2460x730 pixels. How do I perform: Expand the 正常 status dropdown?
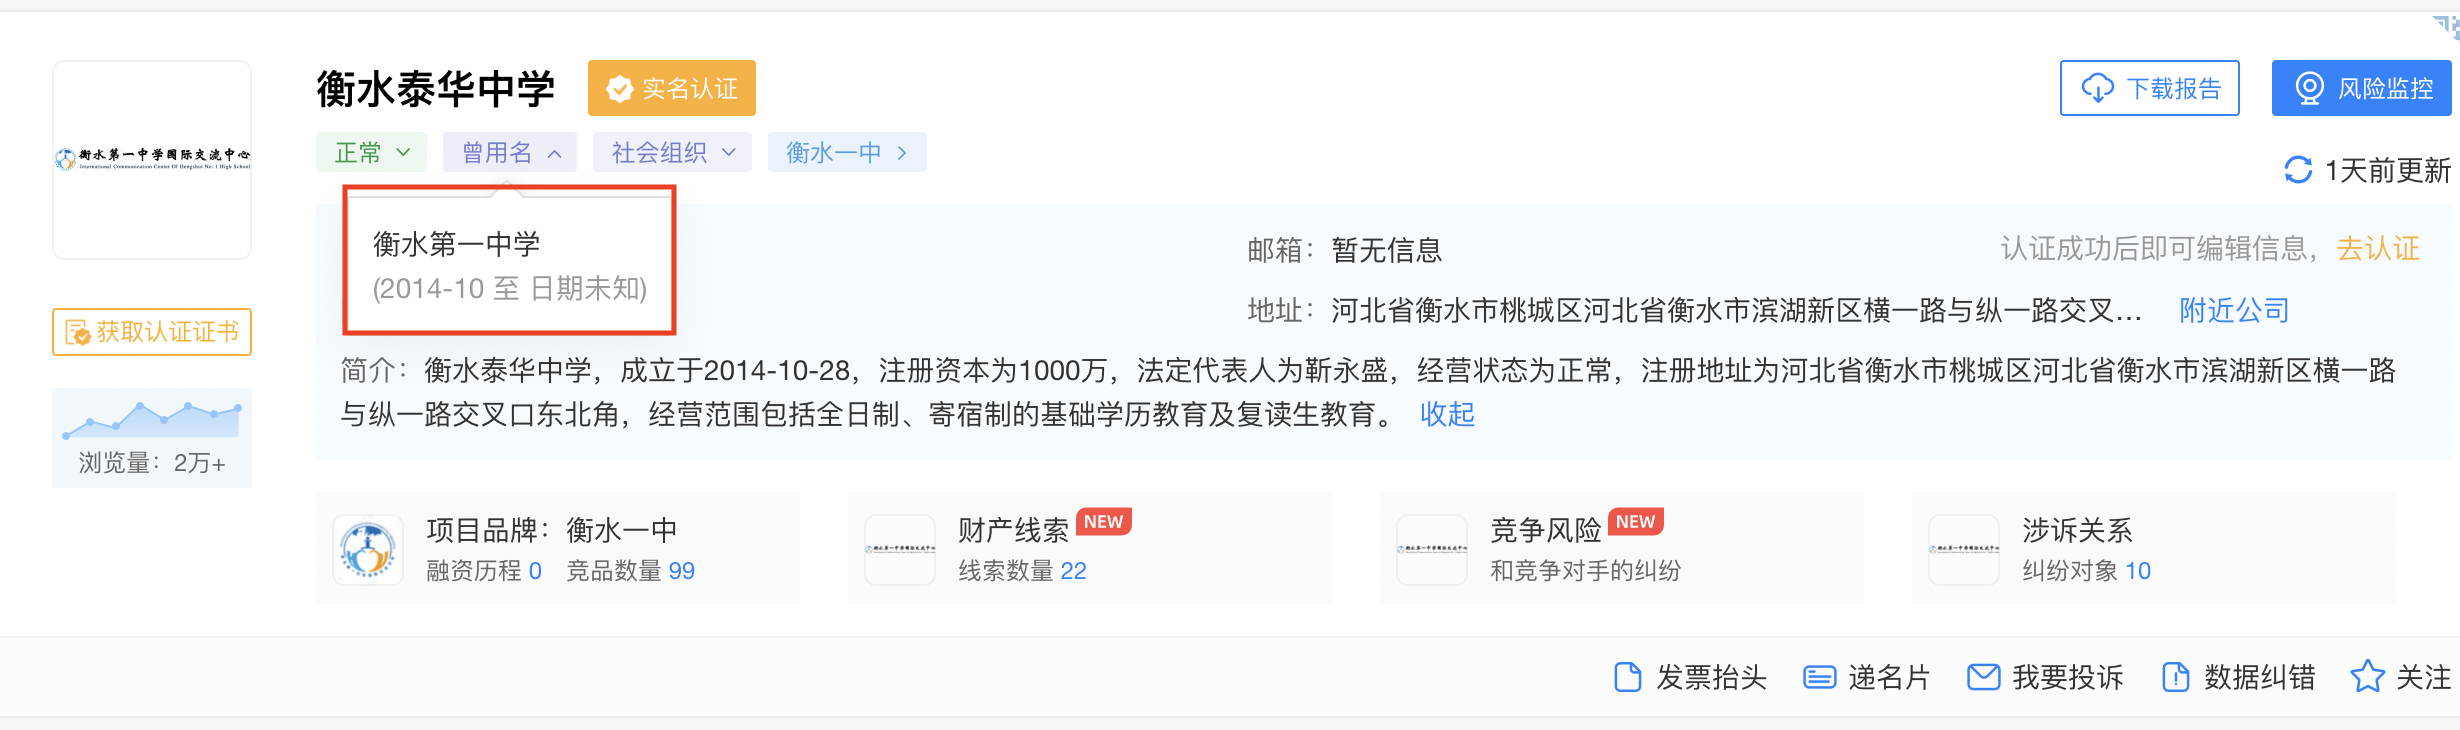[x=371, y=152]
